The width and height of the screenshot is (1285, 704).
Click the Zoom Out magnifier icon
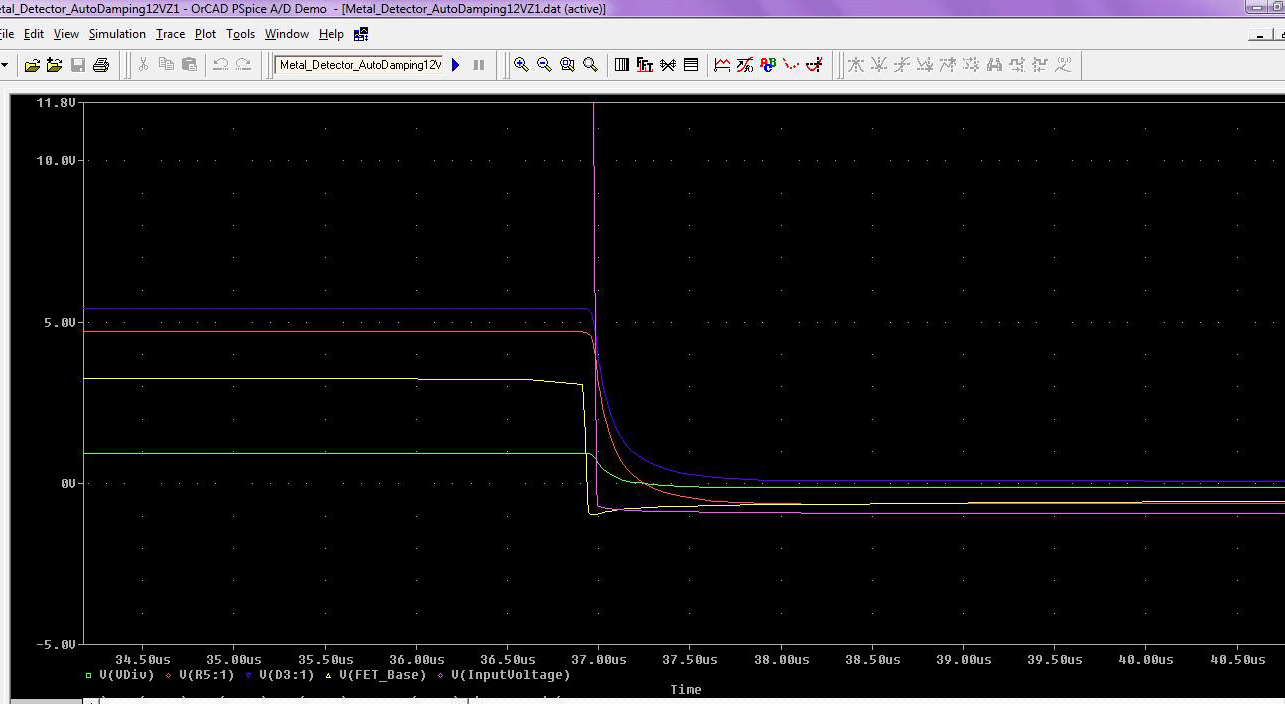(x=544, y=65)
